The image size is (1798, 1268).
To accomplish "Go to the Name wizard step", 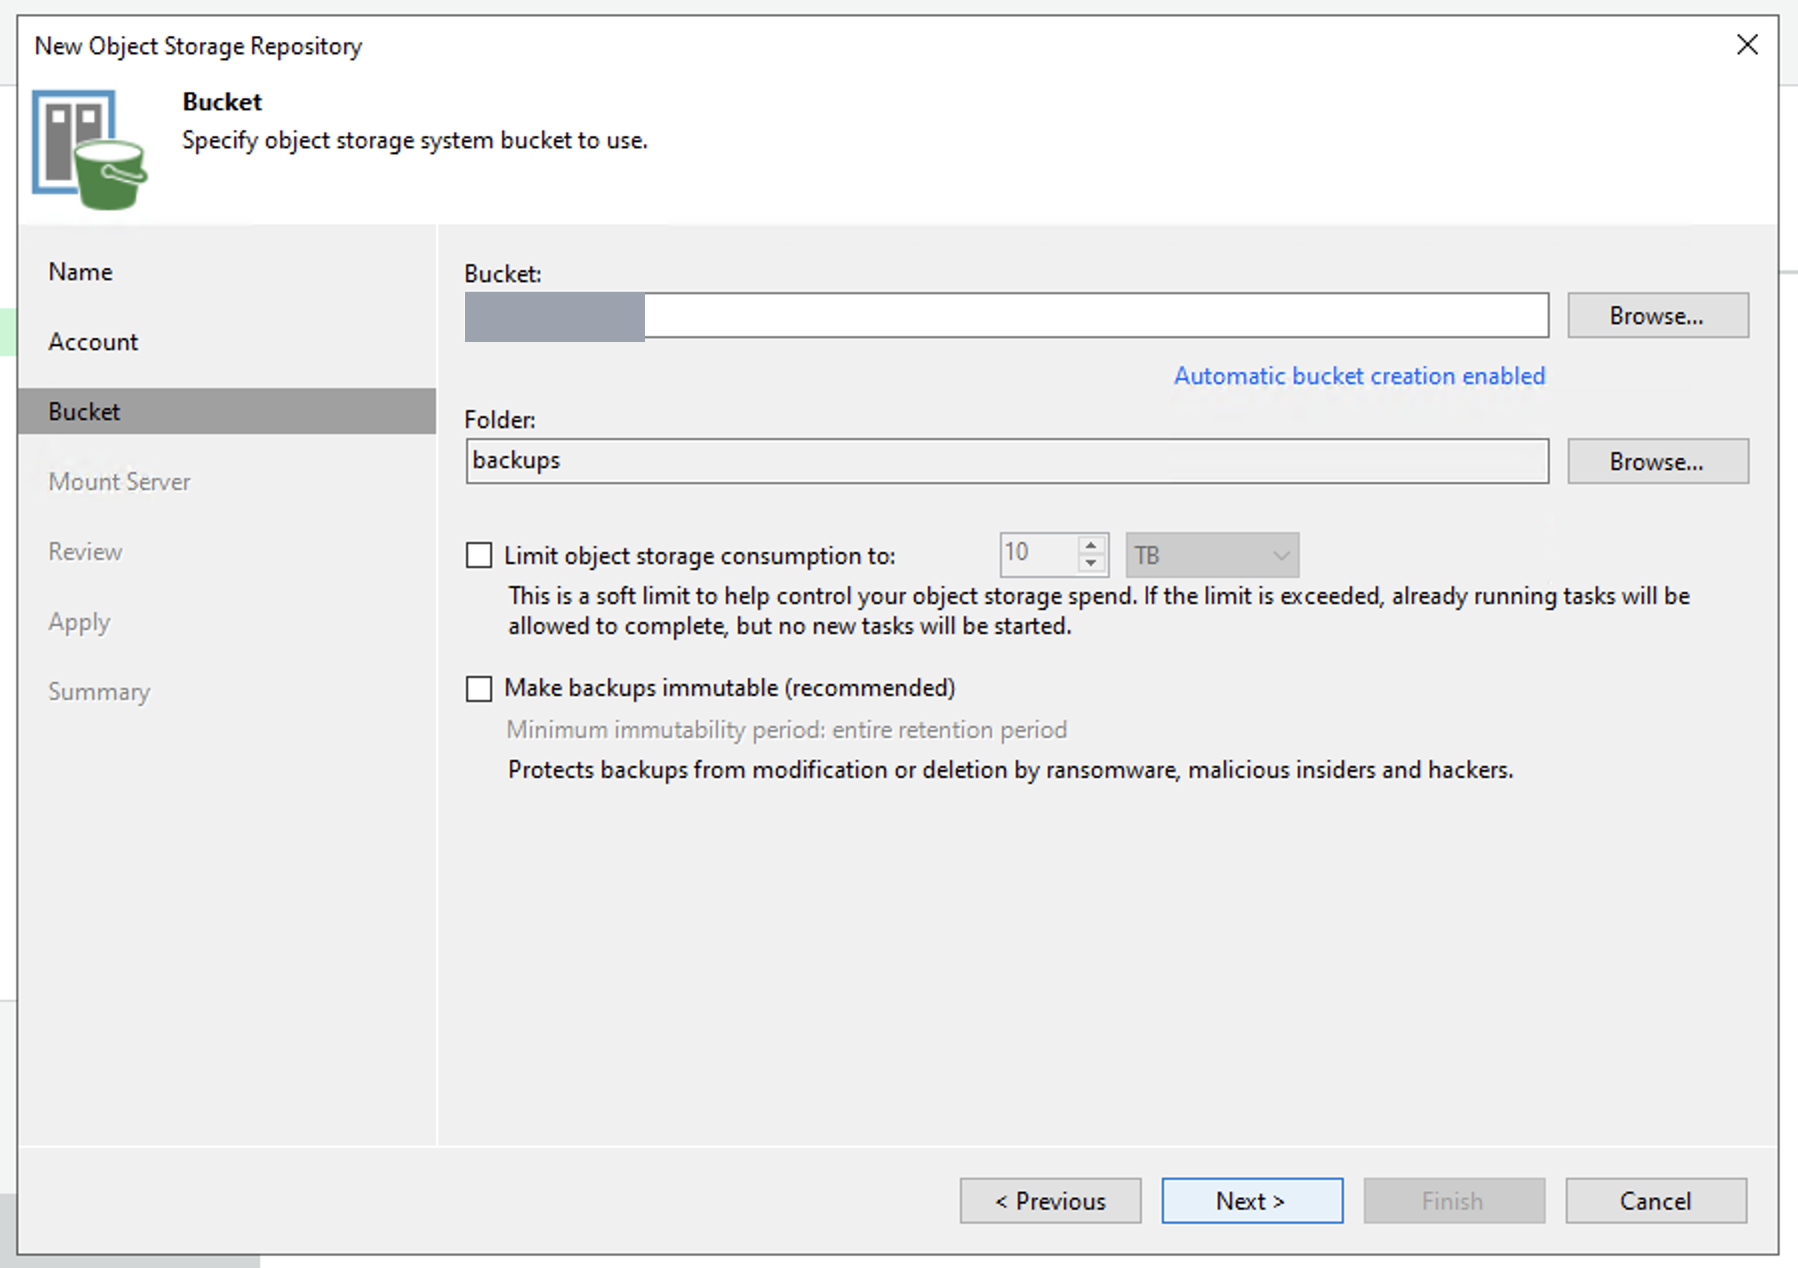I will [80, 272].
